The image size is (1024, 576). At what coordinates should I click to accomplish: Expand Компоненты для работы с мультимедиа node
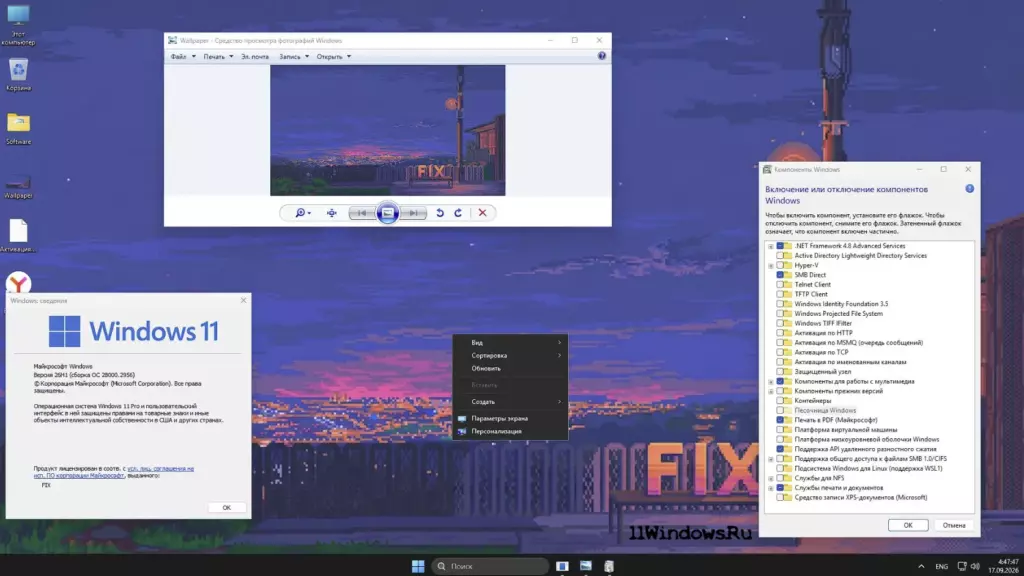click(771, 381)
